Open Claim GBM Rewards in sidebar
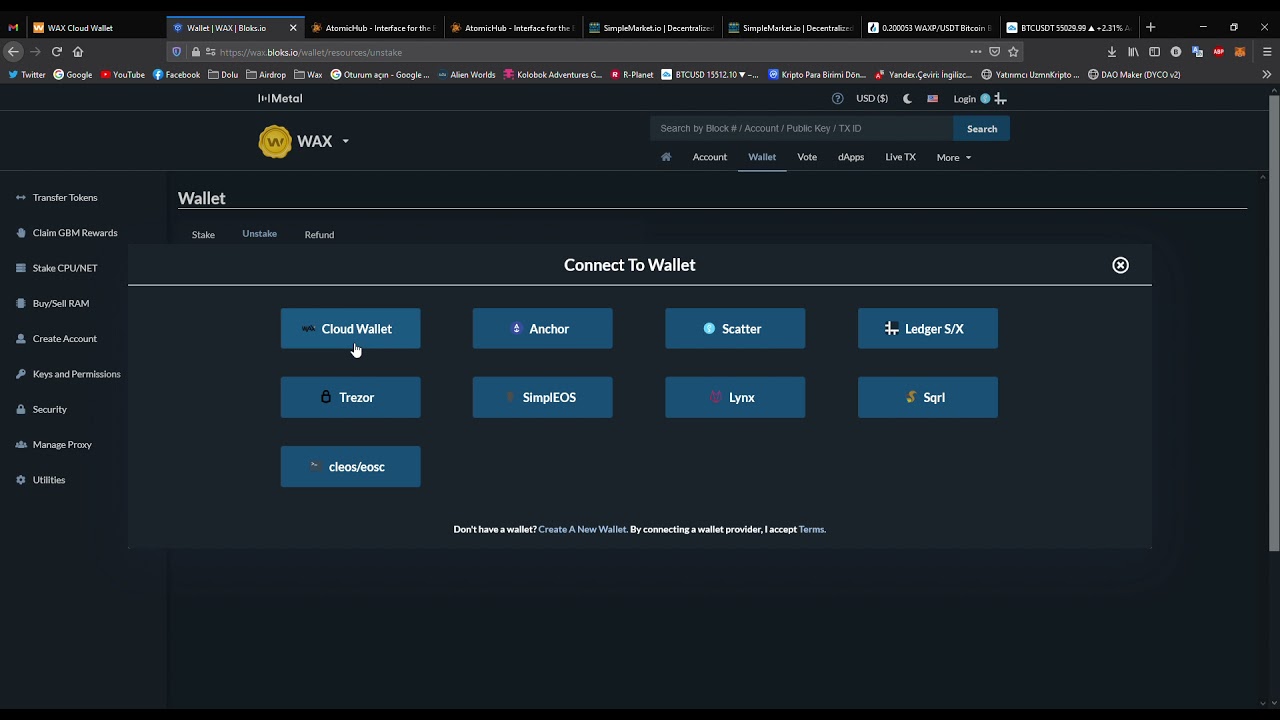Image resolution: width=1280 pixels, height=720 pixels. coord(67,233)
